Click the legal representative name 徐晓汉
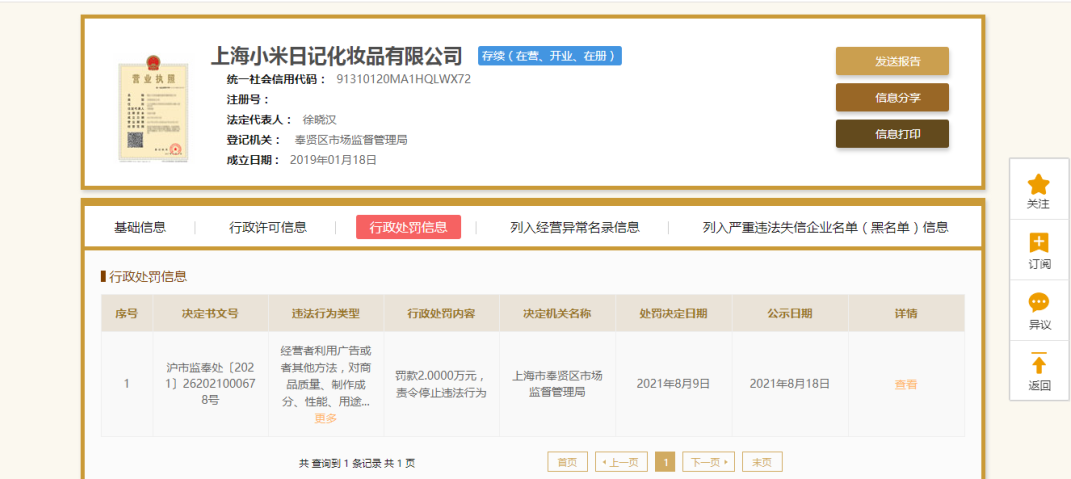Image resolution: width=1071 pixels, height=479 pixels. pos(320,120)
